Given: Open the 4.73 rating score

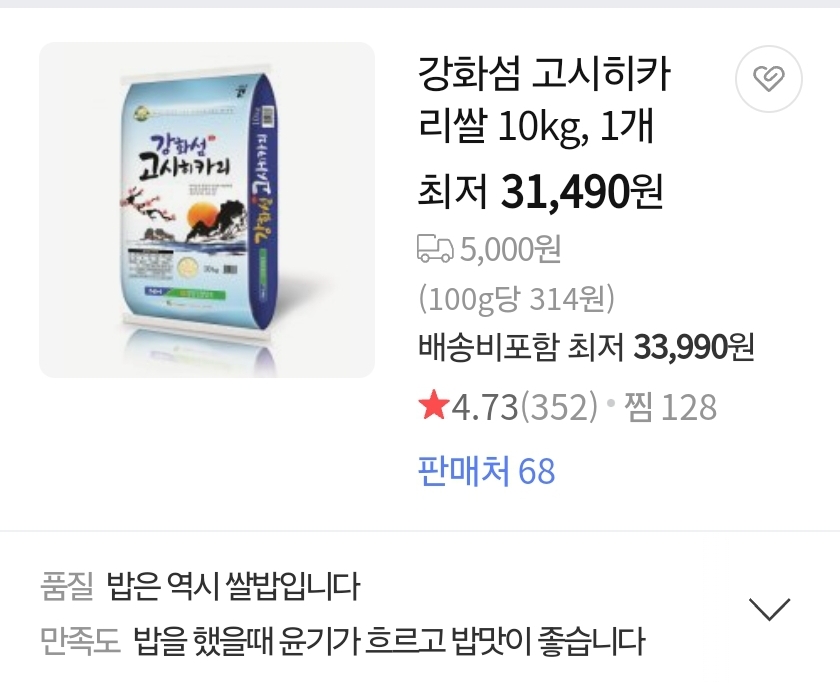Looking at the screenshot, I should point(485,407).
